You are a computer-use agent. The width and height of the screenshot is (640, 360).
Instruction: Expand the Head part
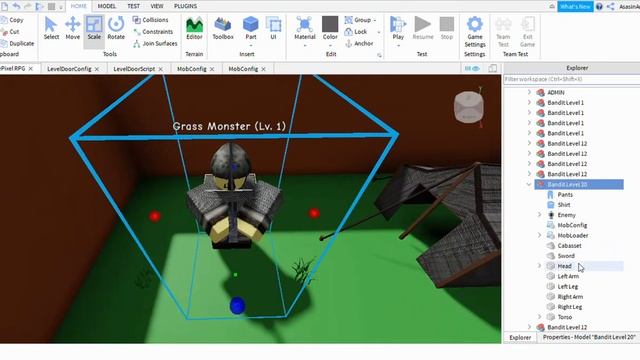click(540, 266)
